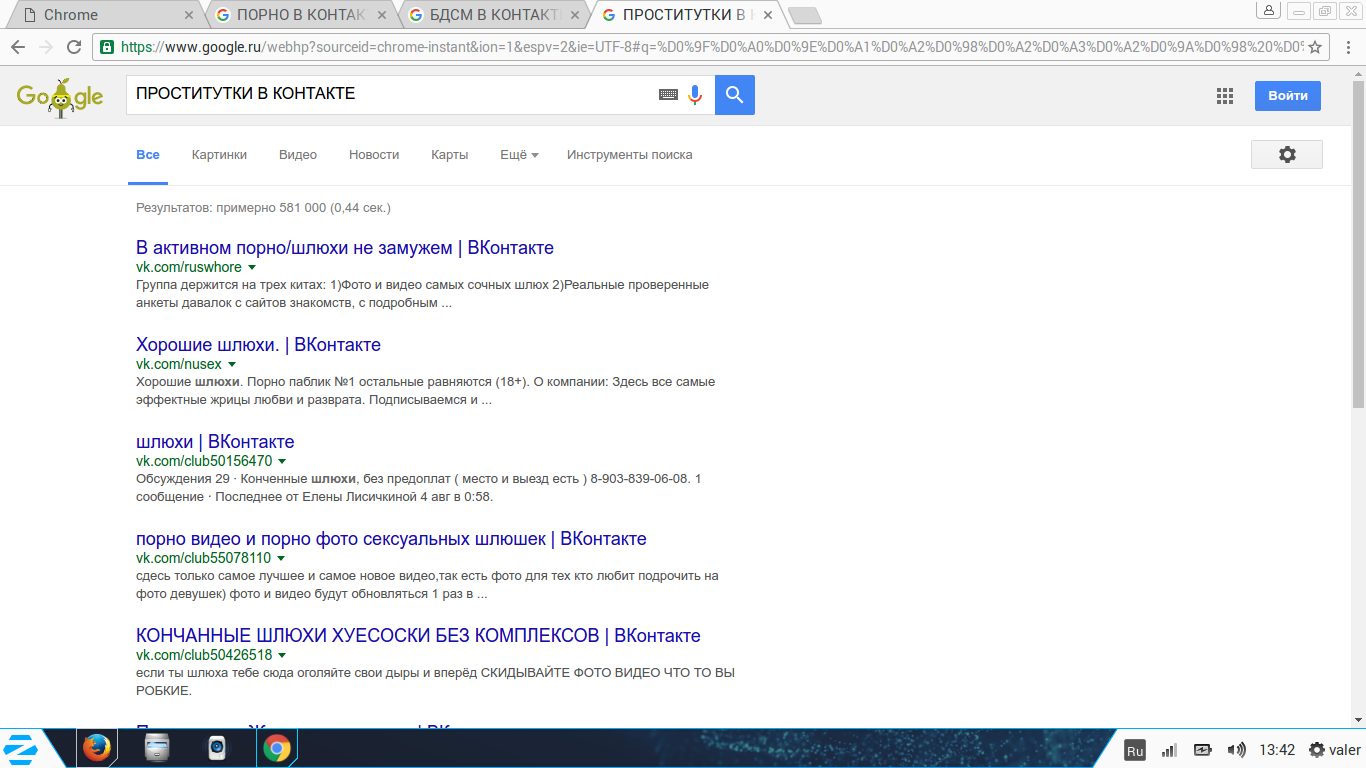This screenshot has height=768, width=1366.
Task: Switch to Картинки results
Action: (x=219, y=155)
